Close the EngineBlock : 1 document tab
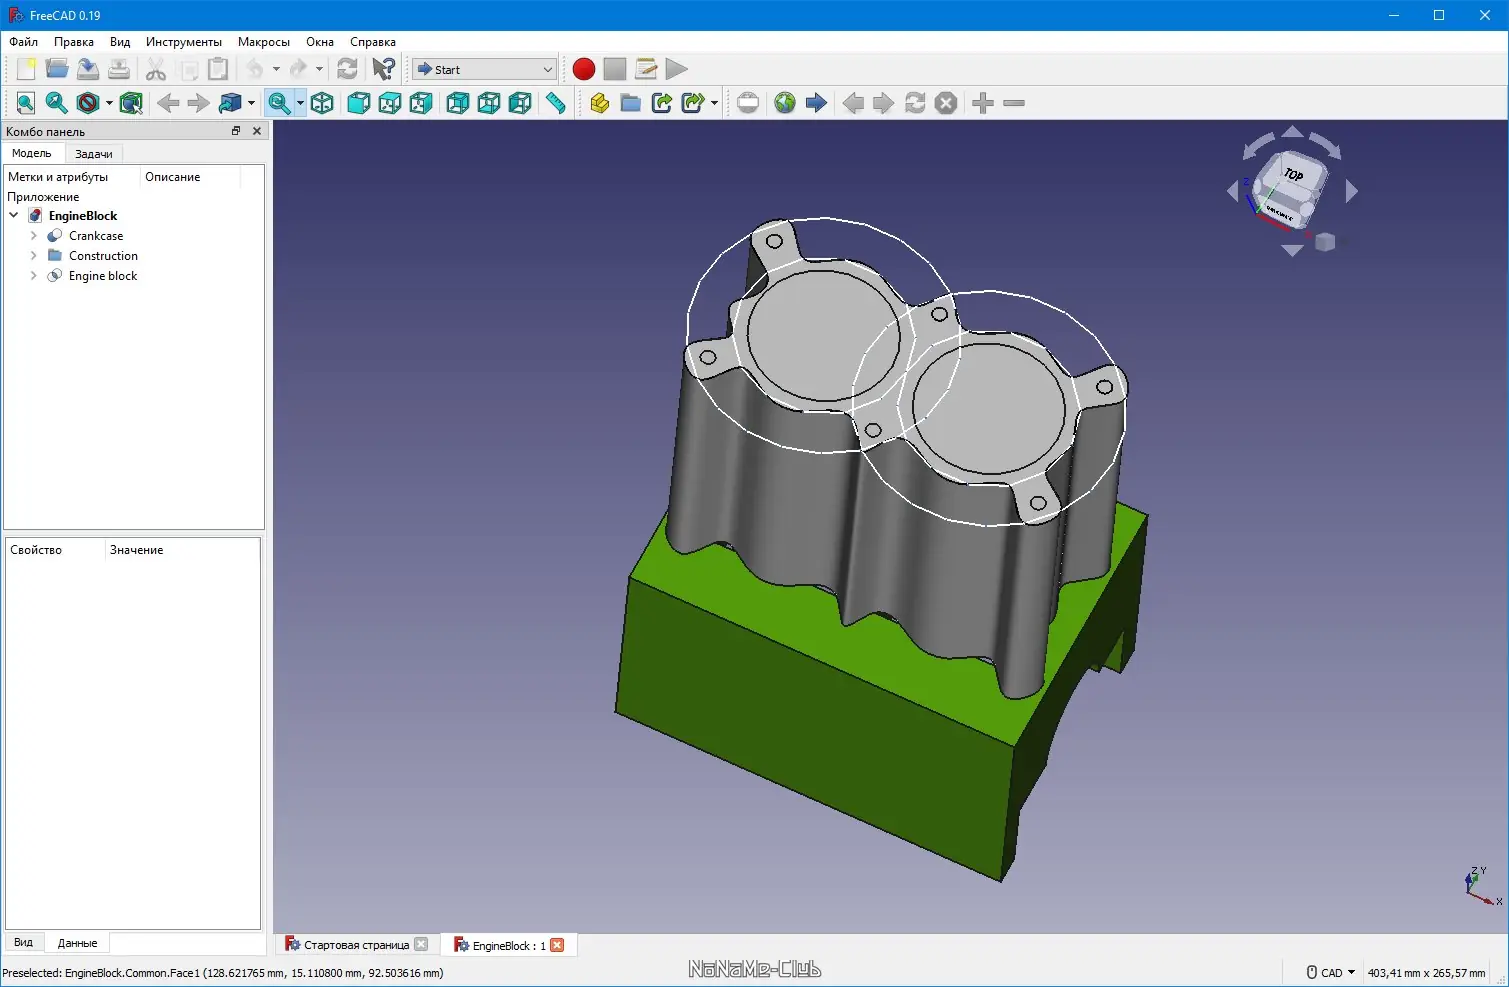The image size is (1509, 987). (x=558, y=945)
